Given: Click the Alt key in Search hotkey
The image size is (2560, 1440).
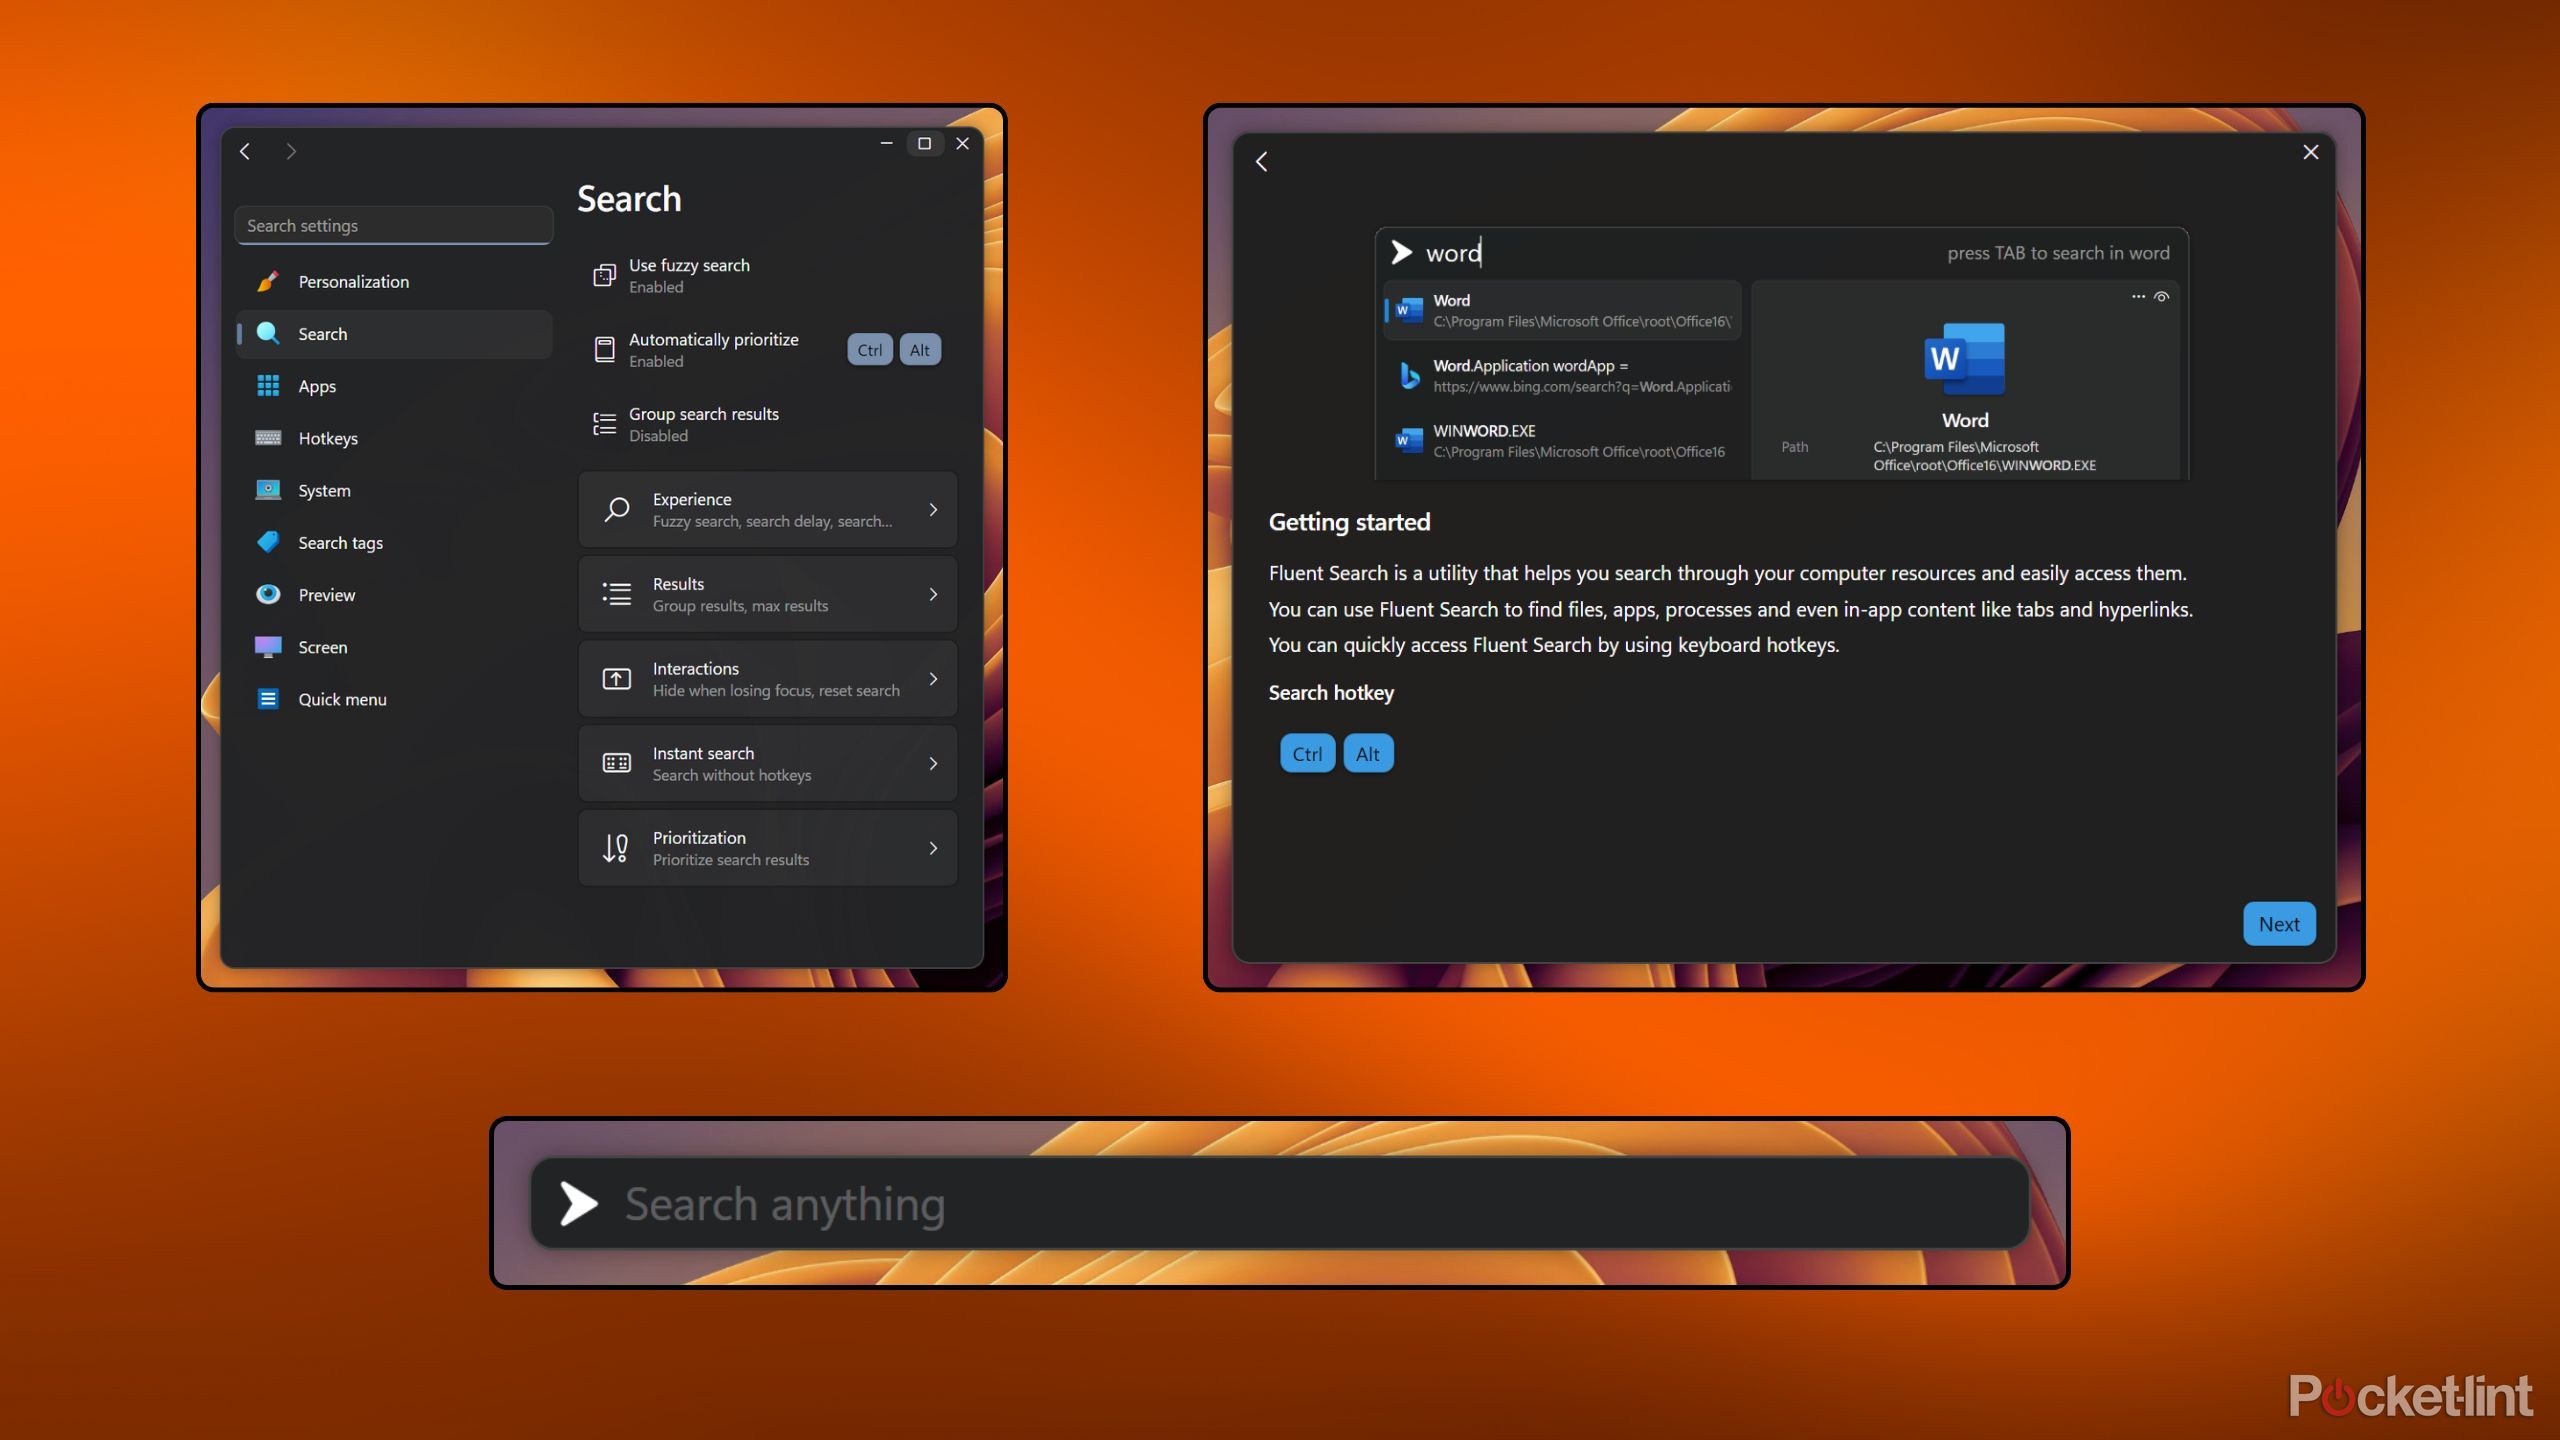Looking at the screenshot, I should click(x=1367, y=754).
